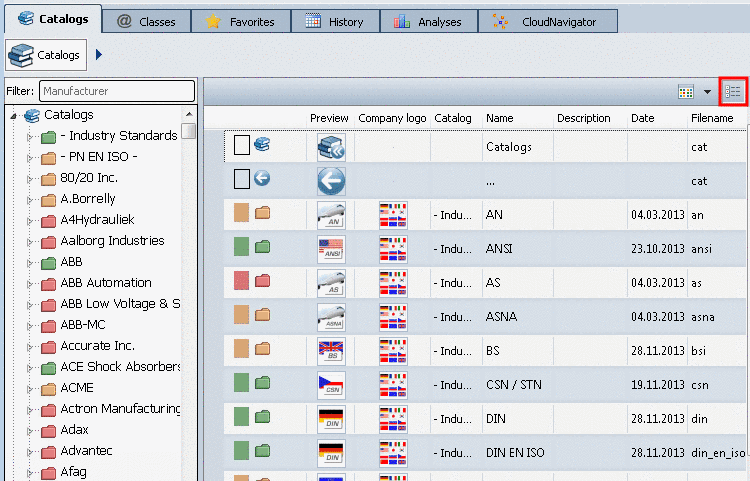Image resolution: width=750 pixels, height=481 pixels.
Task: Click company logo flags in AN row
Action: pos(394,215)
